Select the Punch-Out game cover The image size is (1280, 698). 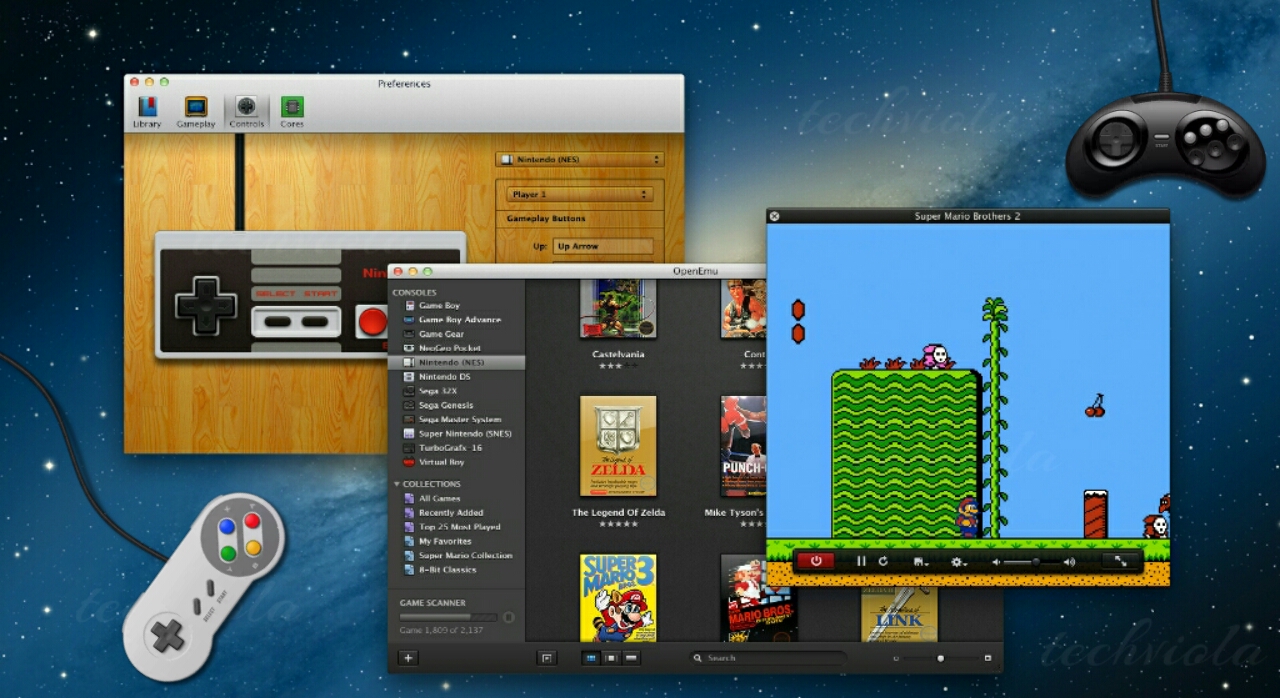click(744, 446)
